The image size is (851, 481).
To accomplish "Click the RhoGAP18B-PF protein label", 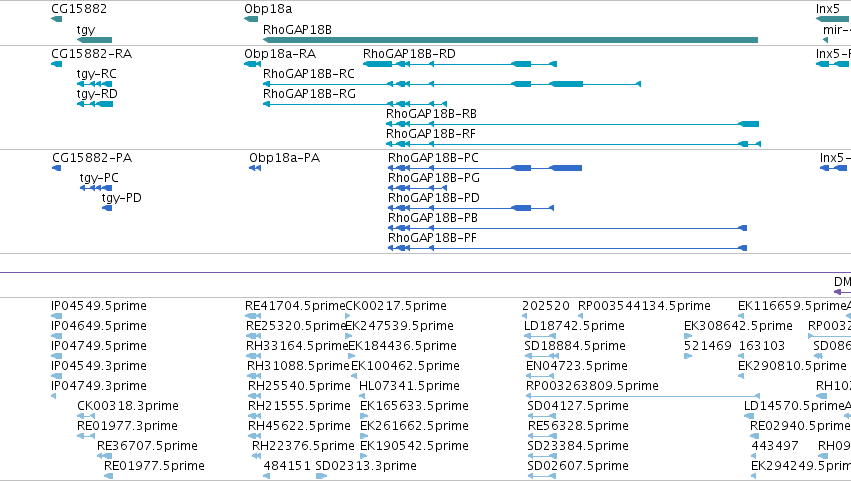I will 432,238.
